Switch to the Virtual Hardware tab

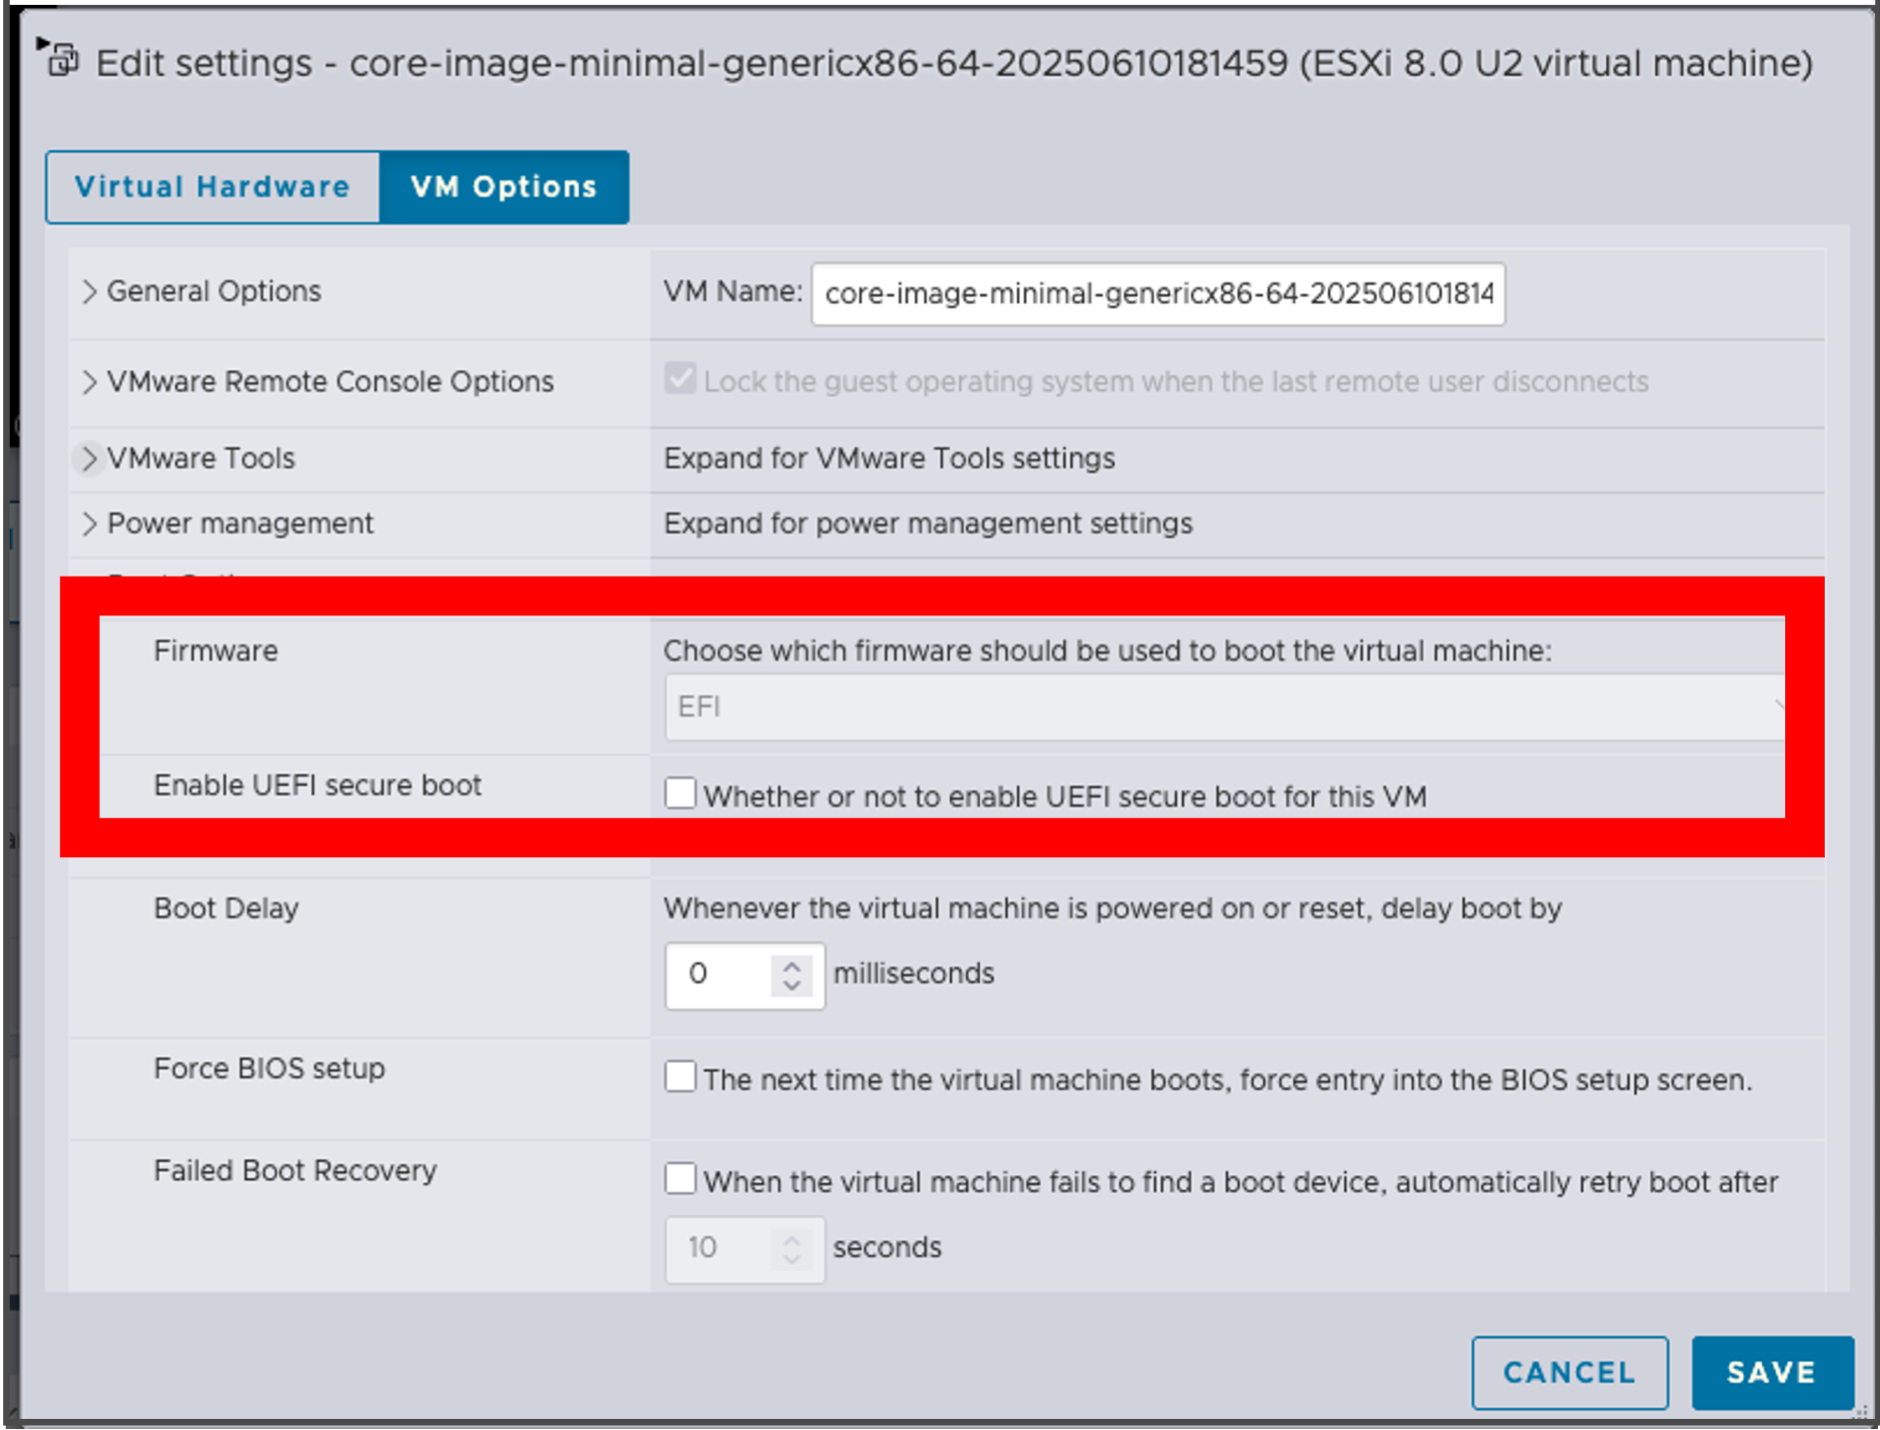(x=213, y=187)
